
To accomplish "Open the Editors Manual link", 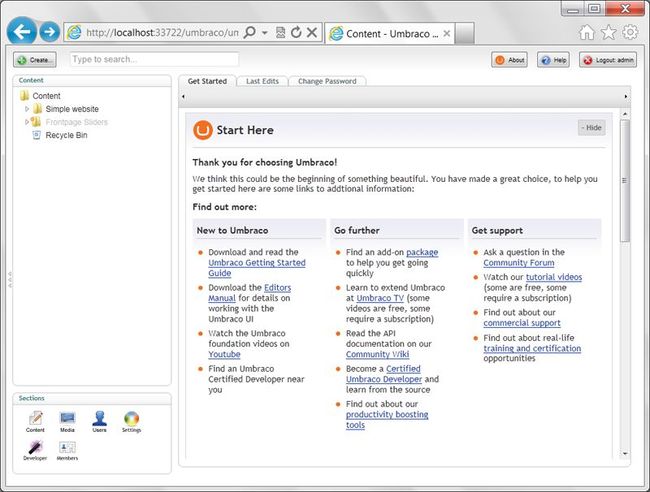I will coord(250,293).
